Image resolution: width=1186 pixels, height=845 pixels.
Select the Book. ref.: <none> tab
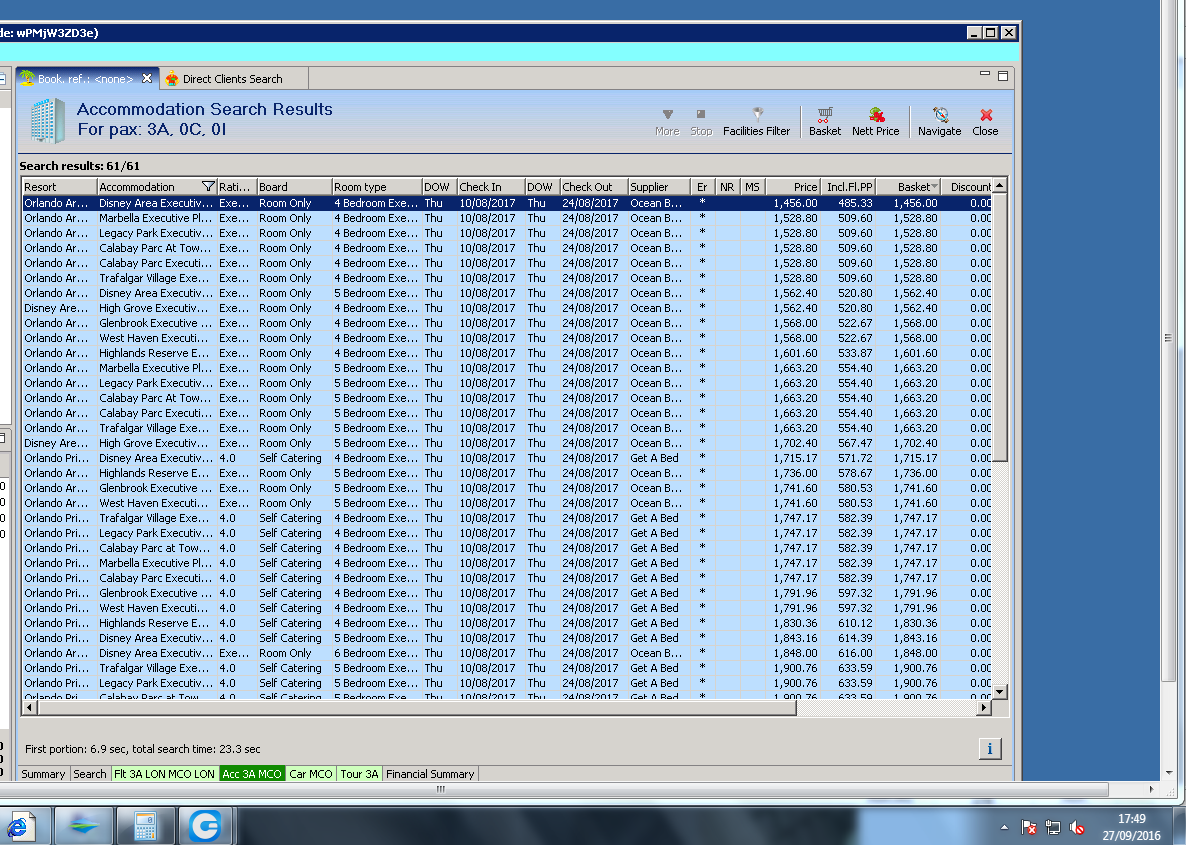[85, 79]
